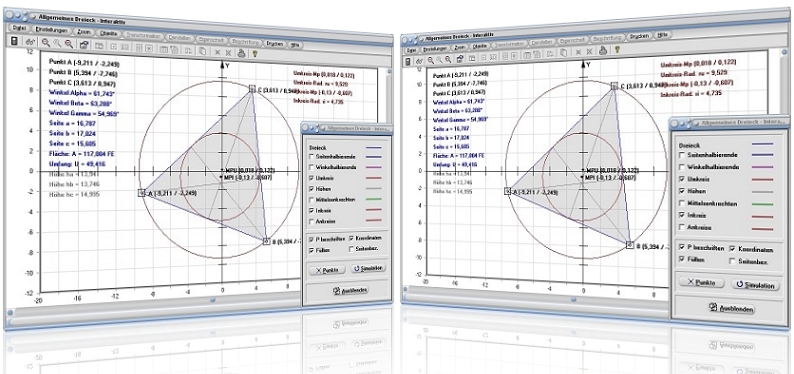Click the single X delete icon in the right window toolbar
The width and height of the screenshot is (794, 374).
578,52
